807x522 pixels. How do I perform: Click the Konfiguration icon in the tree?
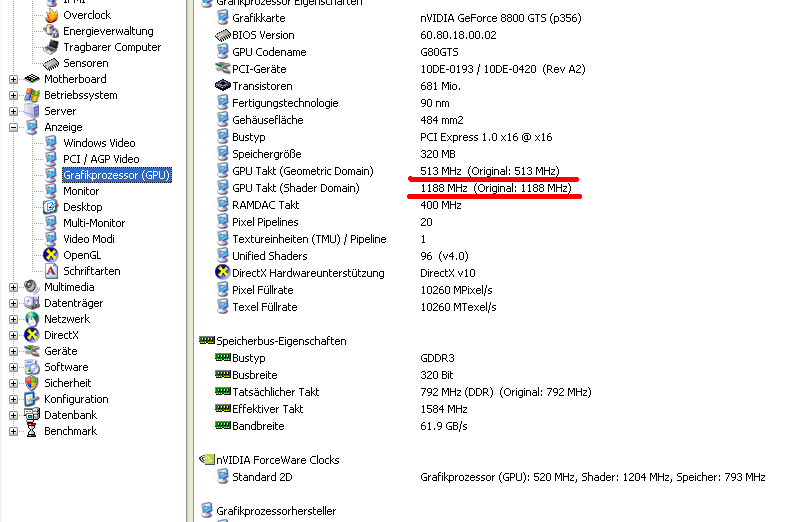[32, 399]
